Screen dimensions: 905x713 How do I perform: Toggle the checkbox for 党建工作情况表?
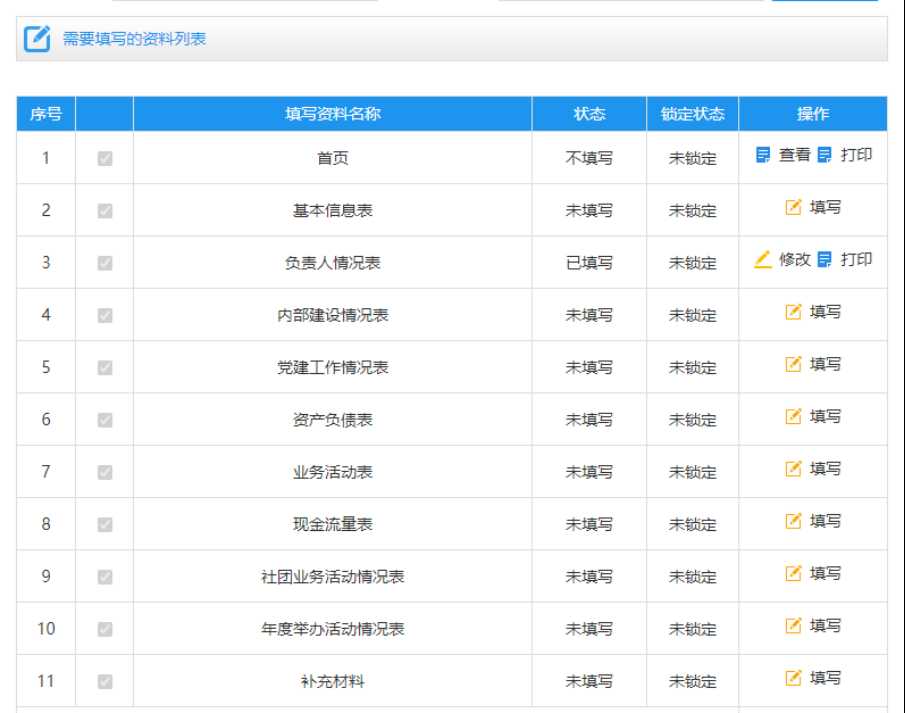coord(105,367)
